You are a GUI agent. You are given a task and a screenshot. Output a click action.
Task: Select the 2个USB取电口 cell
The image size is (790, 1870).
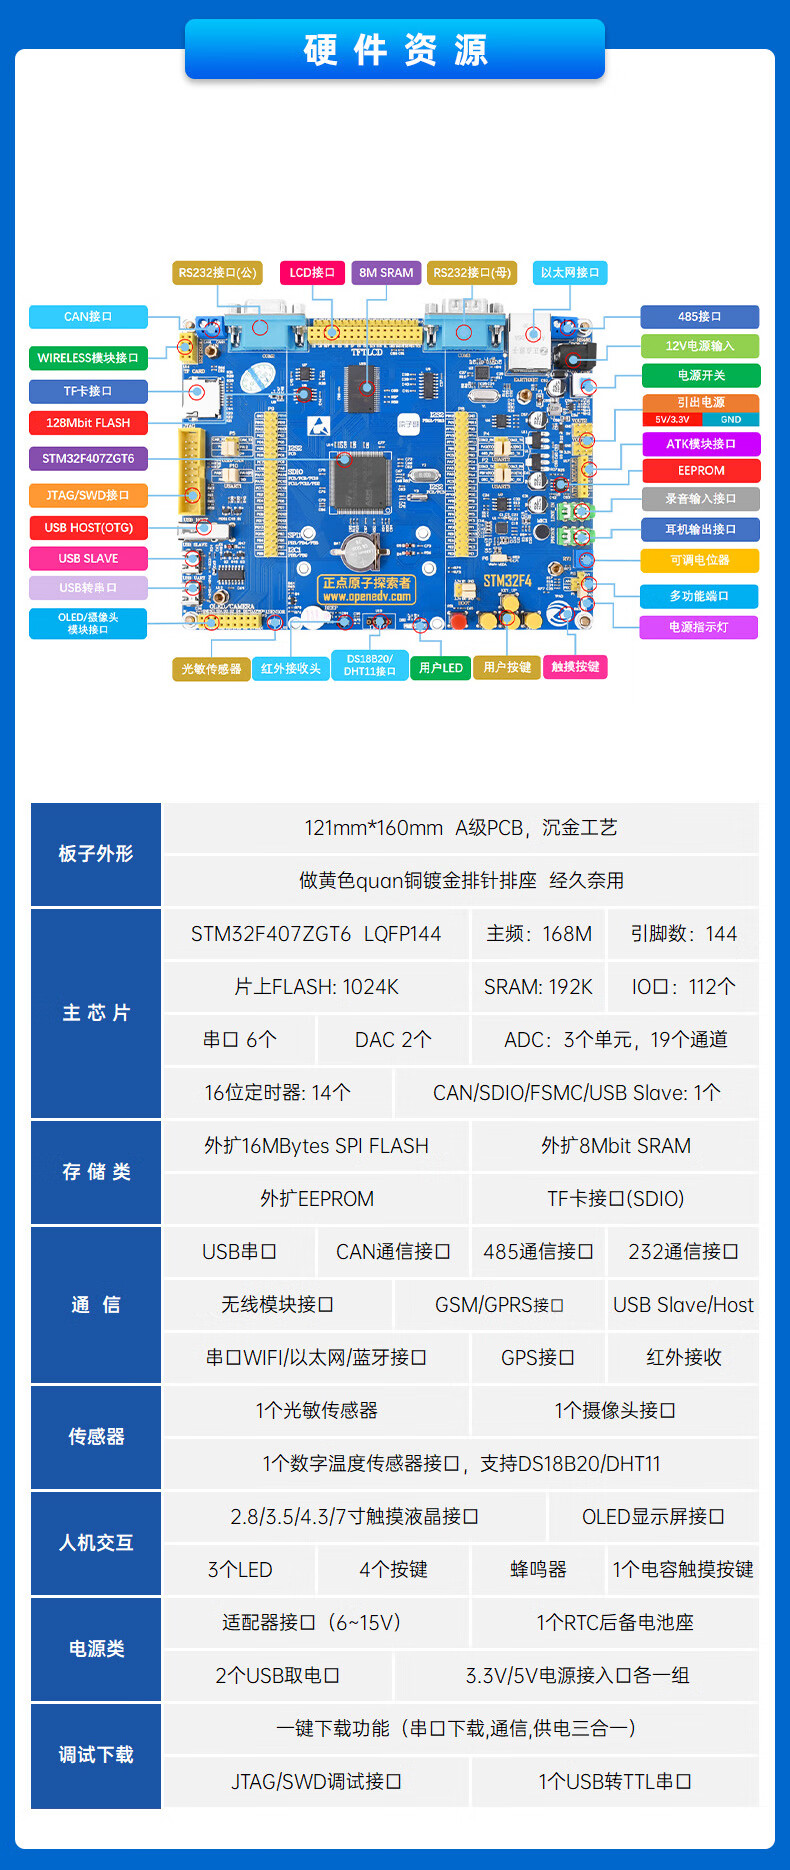point(278,1676)
